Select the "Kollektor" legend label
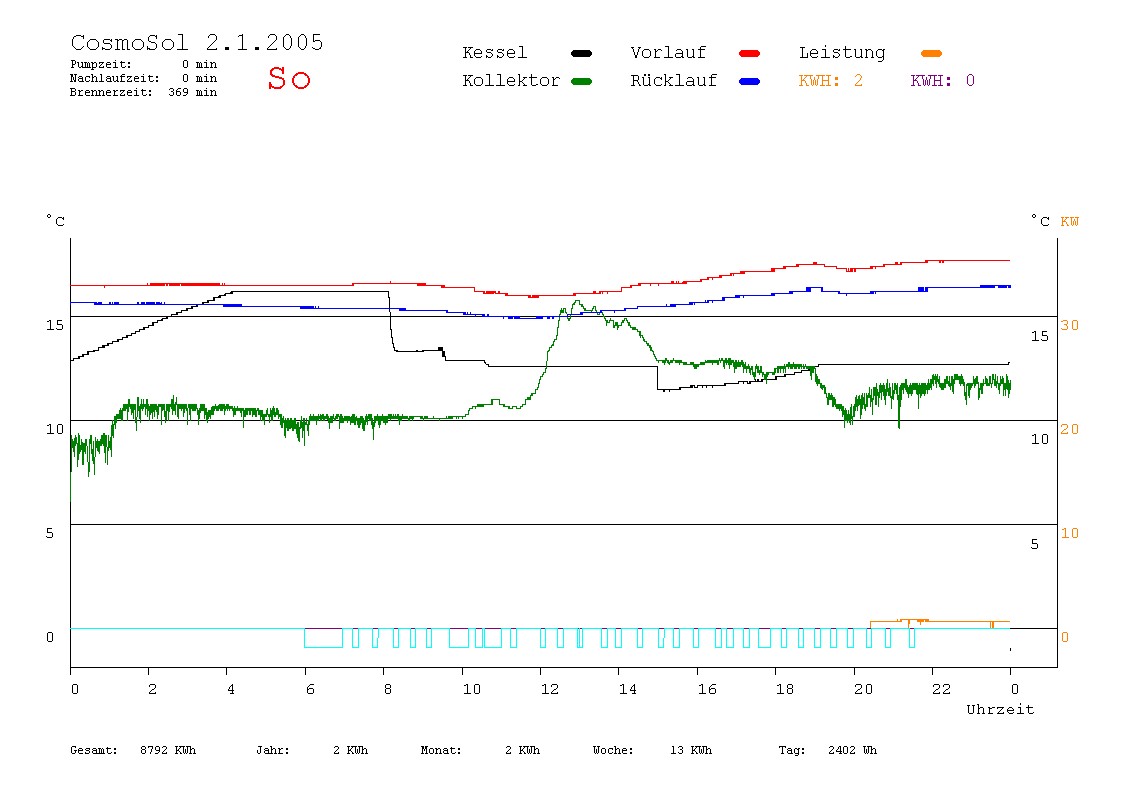The height and width of the screenshot is (812, 1148). [511, 81]
